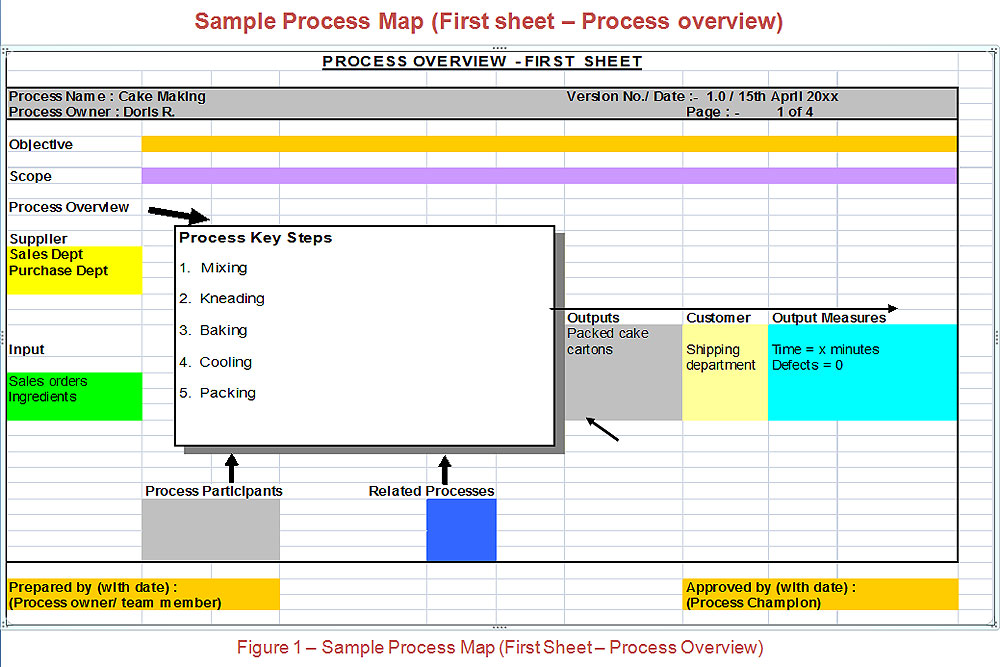Click the long horizontal arrow above Output Measures
The height and width of the screenshot is (667, 1000).
(x=724, y=309)
